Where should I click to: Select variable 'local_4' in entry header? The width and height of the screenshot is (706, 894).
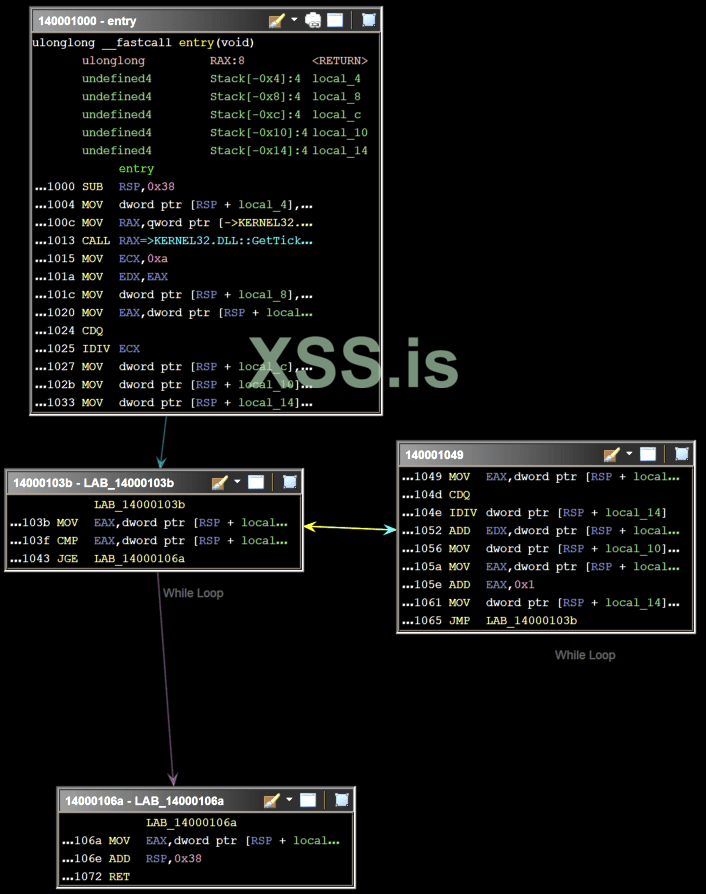336,79
